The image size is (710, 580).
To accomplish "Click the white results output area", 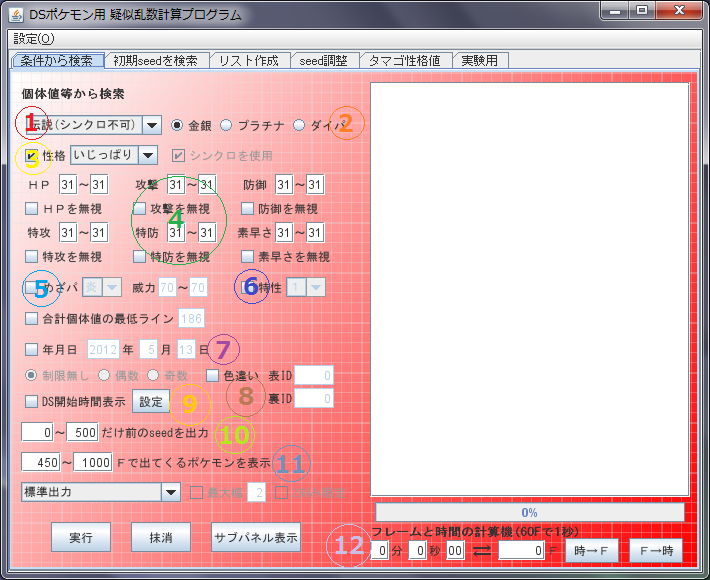I will point(530,289).
